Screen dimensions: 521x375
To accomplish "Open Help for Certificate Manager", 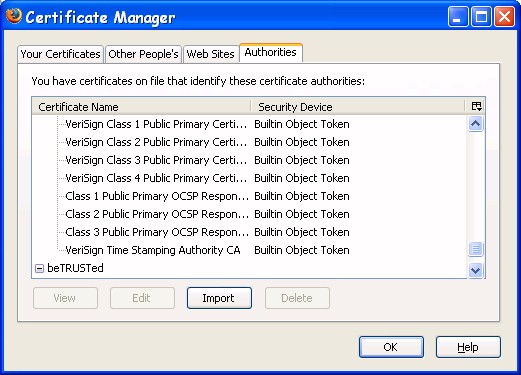I will coord(468,347).
